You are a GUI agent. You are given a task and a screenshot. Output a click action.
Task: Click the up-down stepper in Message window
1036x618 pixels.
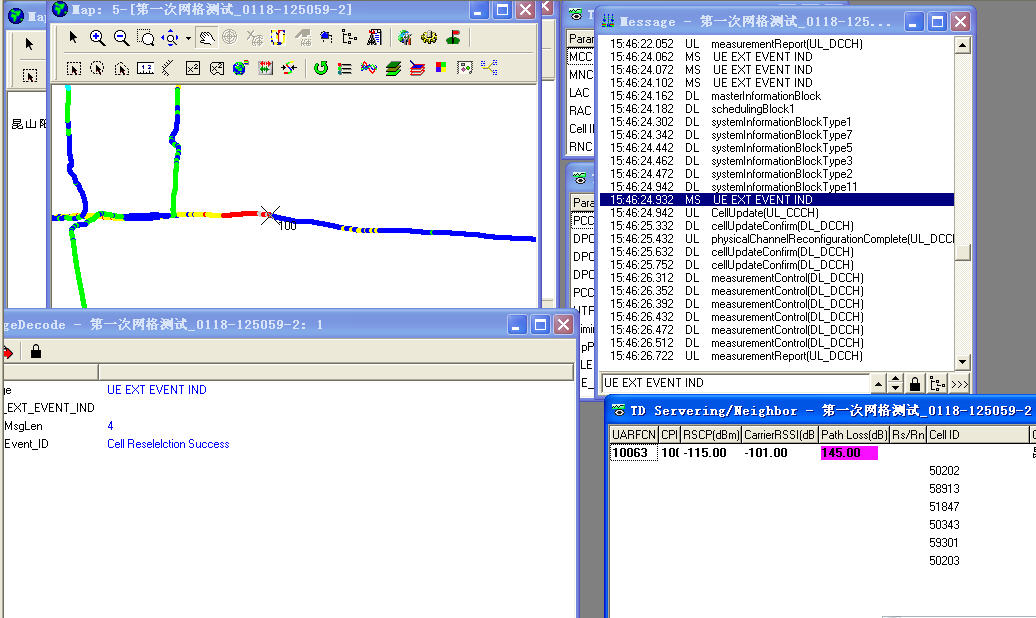pos(895,383)
